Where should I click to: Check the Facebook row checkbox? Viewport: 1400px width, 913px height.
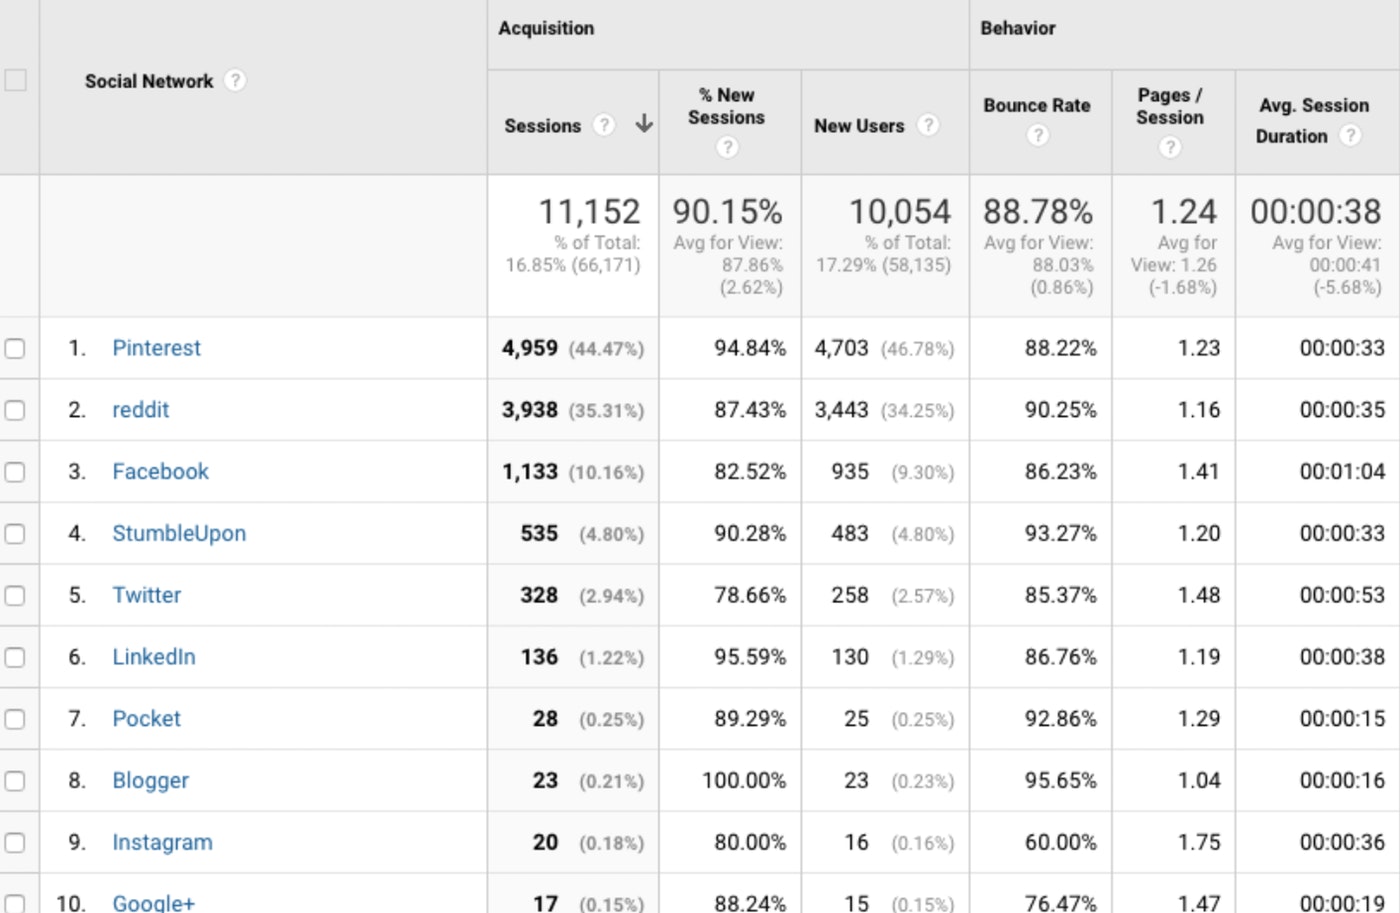click(x=14, y=472)
